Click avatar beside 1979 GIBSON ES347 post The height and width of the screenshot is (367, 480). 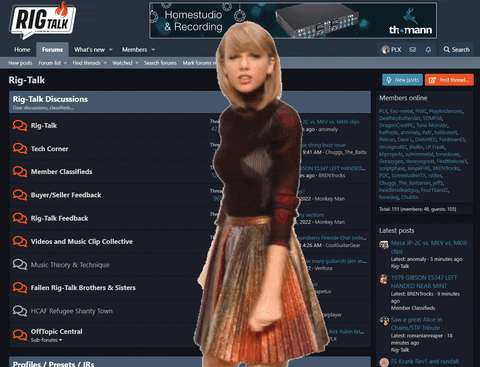click(384, 279)
